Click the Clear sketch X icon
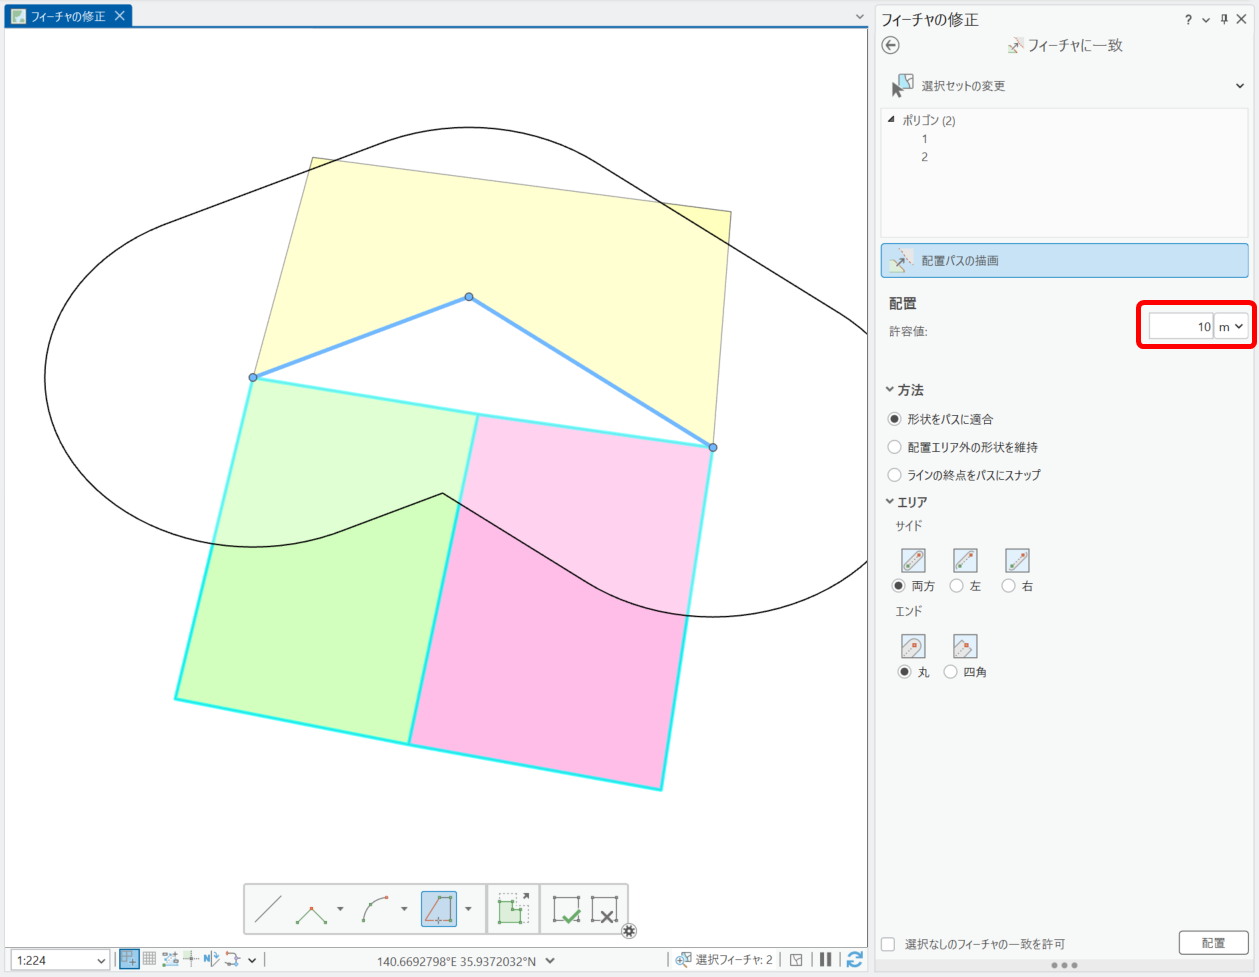 coord(604,910)
